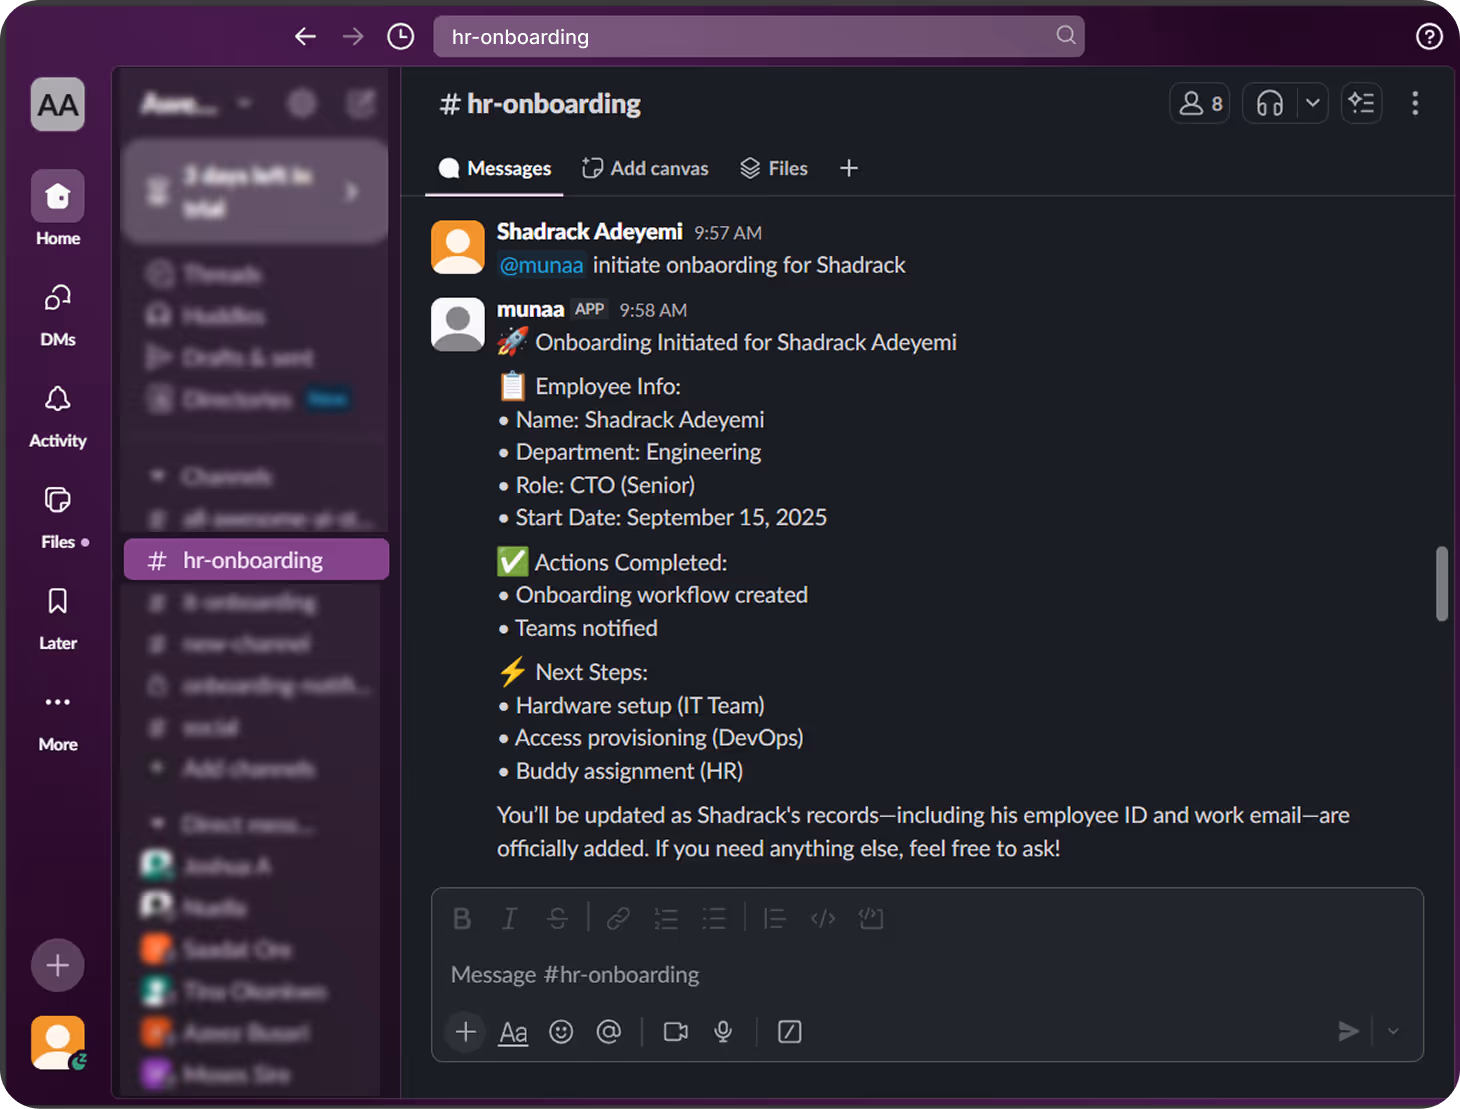The height and width of the screenshot is (1109, 1460).
Task: Click Shadrack Adeyemi's message avatar
Action: pyautogui.click(x=458, y=246)
